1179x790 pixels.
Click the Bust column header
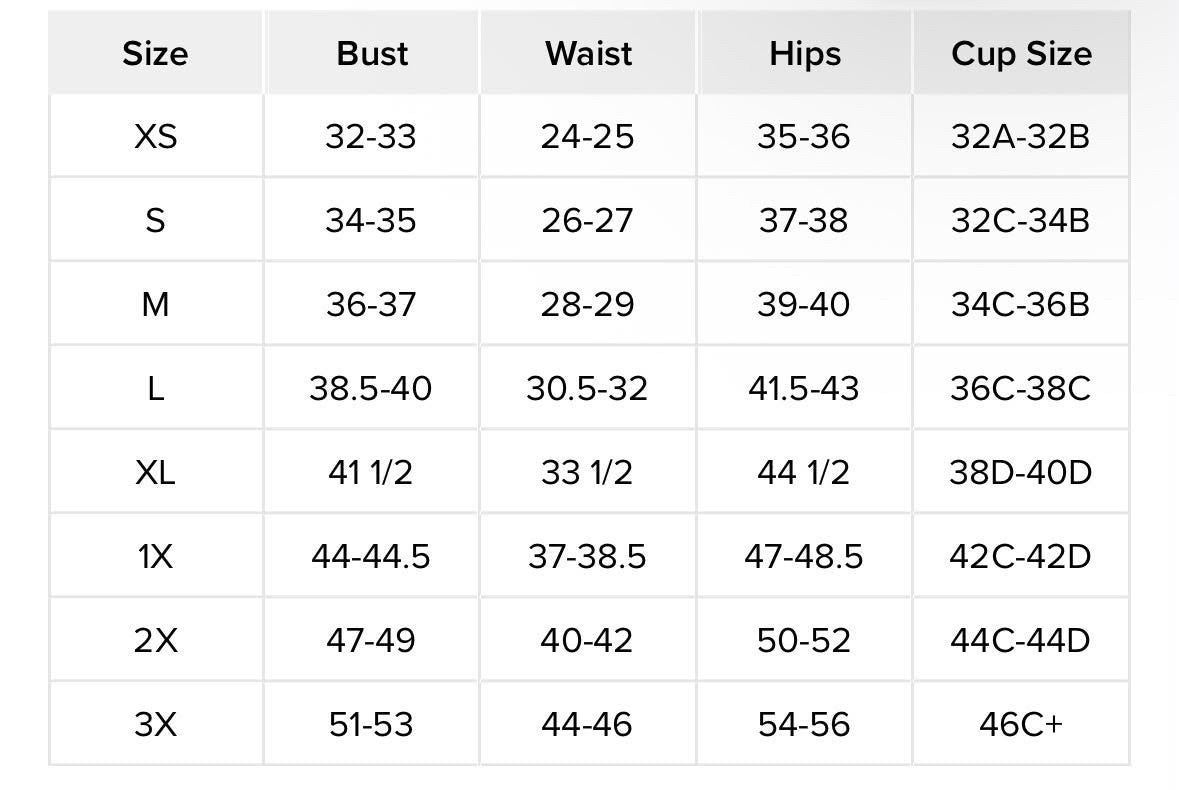(x=371, y=53)
